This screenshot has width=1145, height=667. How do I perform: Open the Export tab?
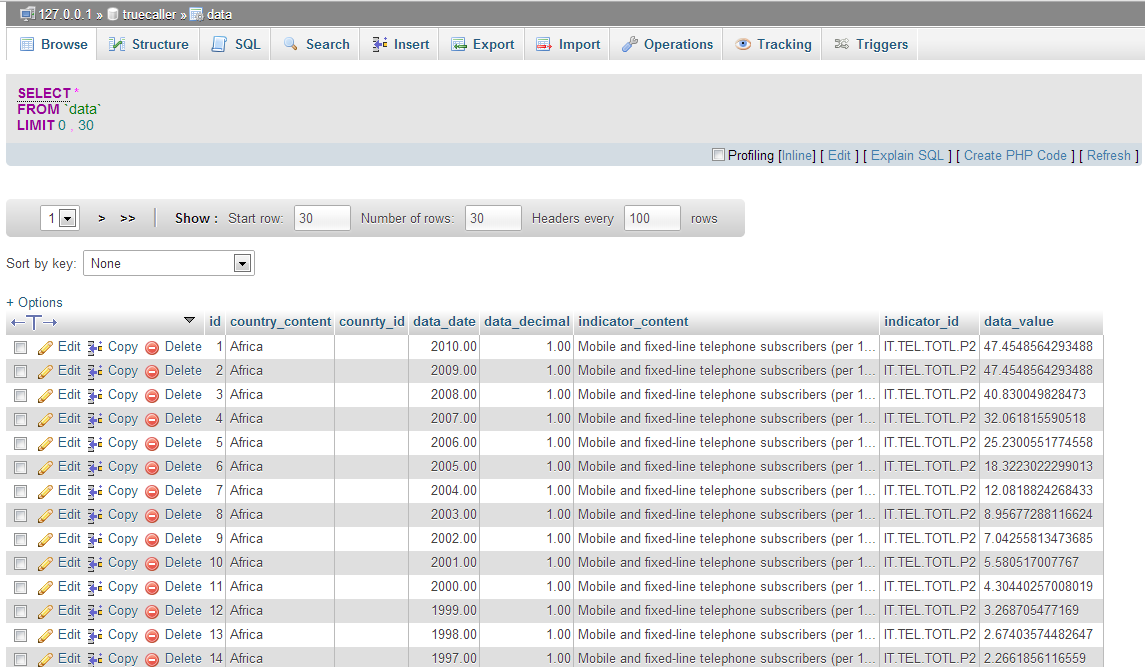coord(482,45)
